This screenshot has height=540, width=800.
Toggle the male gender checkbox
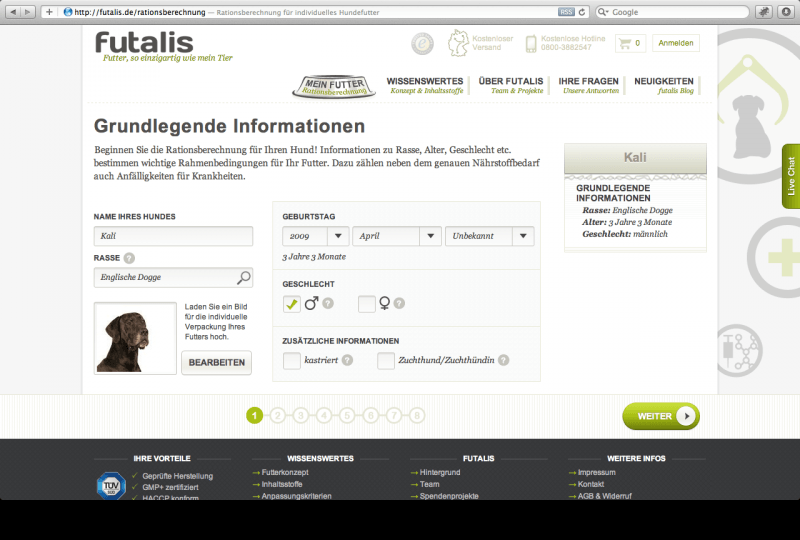pos(292,304)
